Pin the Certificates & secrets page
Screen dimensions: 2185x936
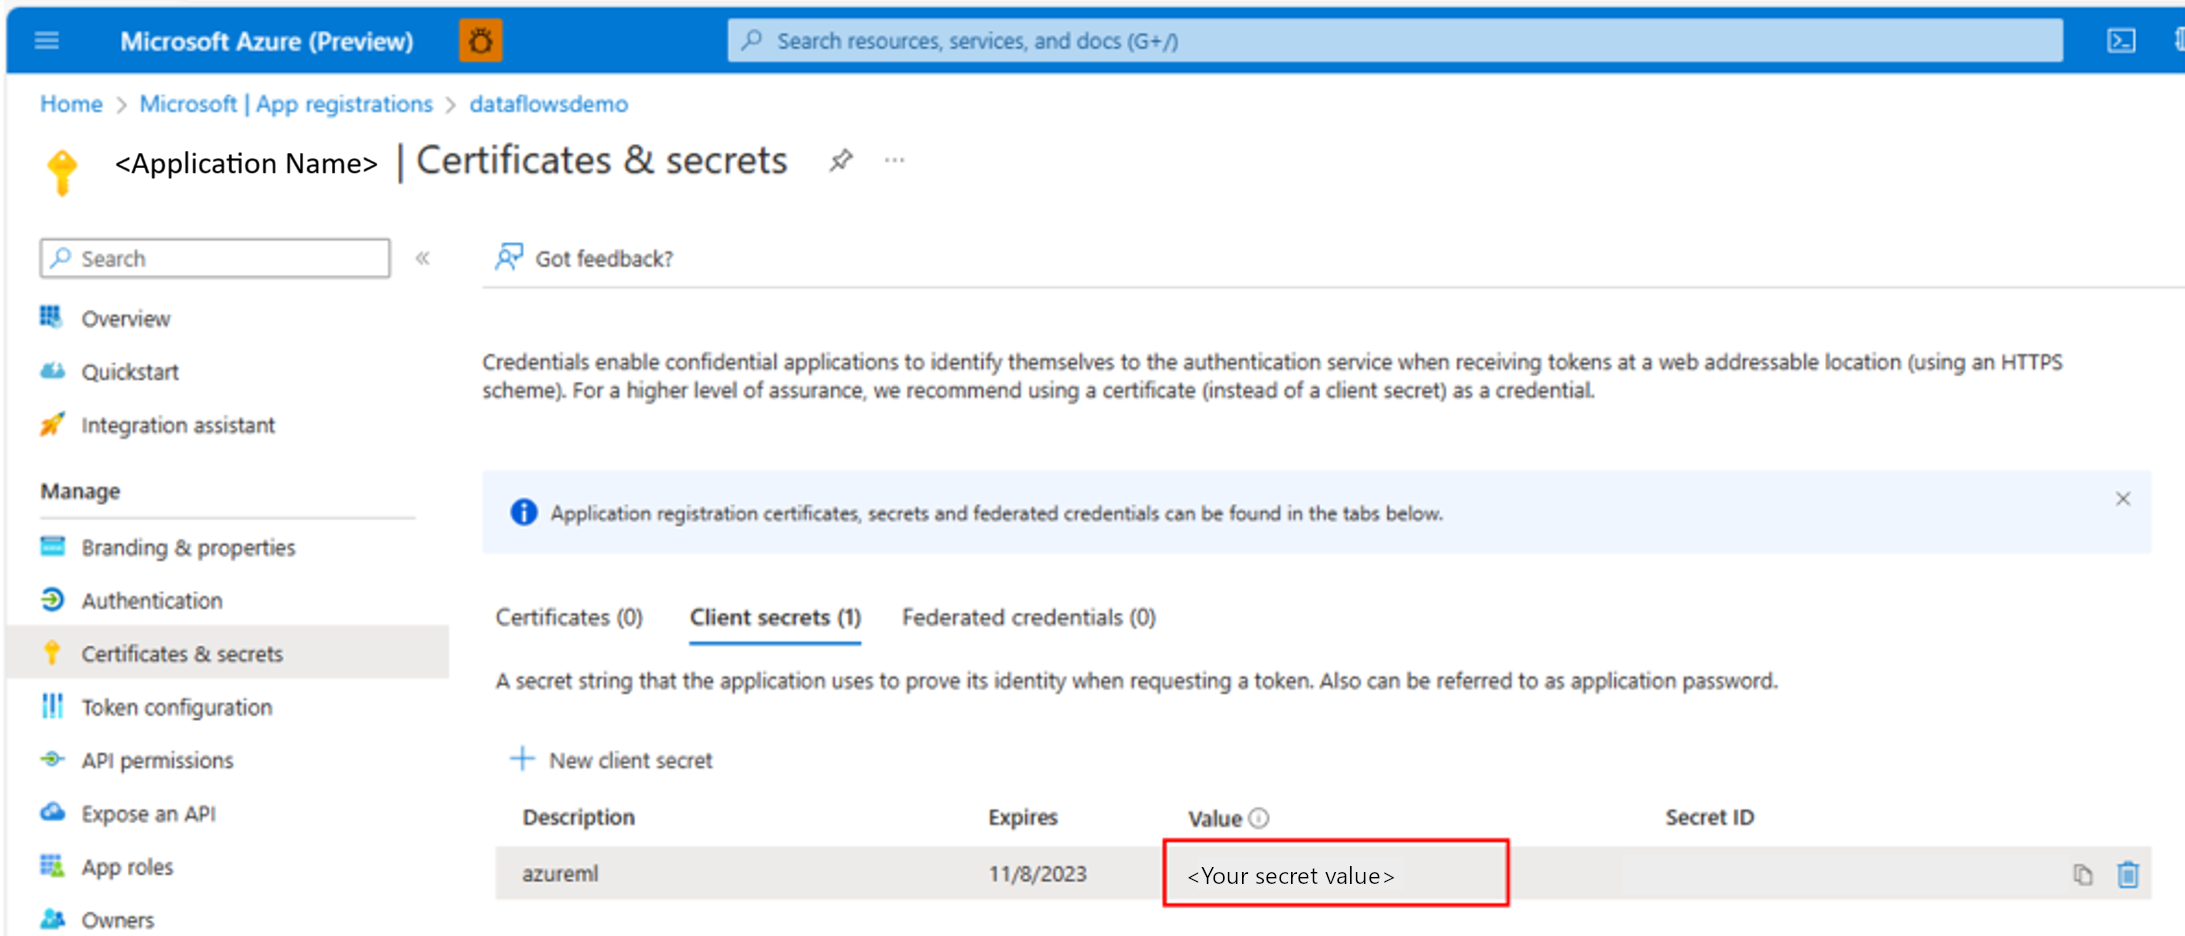point(841,160)
